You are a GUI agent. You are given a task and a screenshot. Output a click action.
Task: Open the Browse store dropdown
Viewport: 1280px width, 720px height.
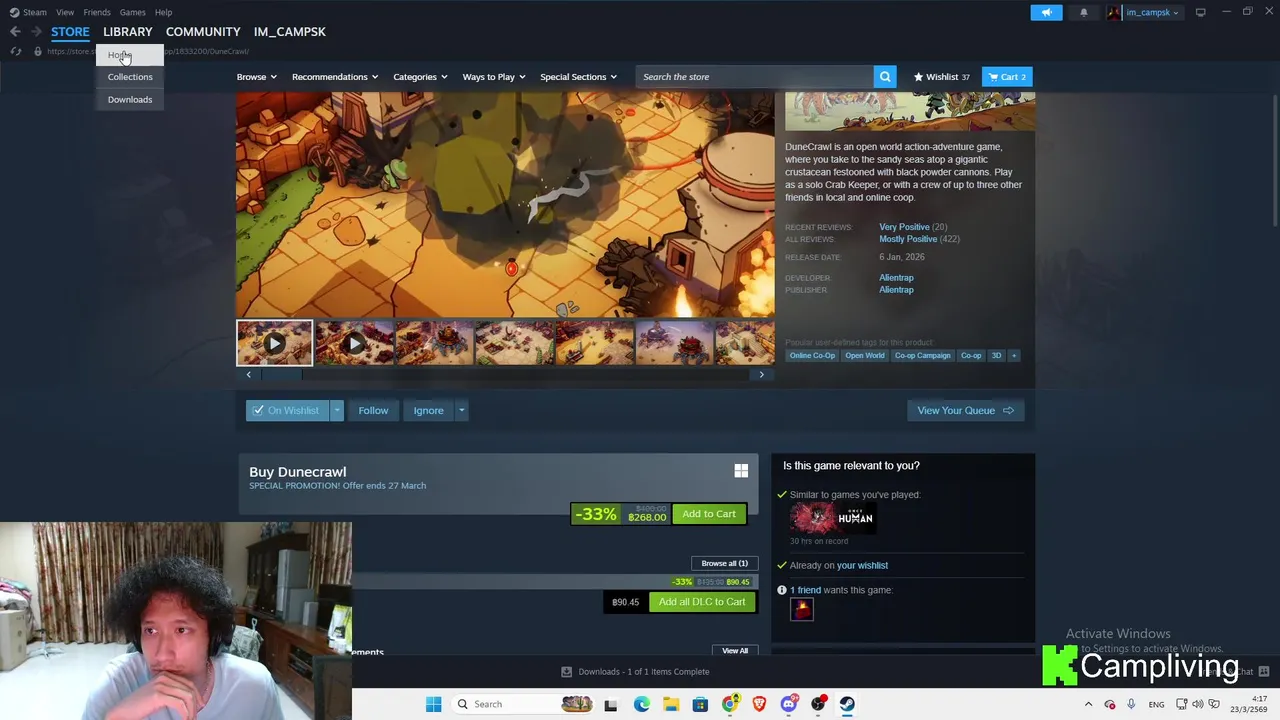257,77
